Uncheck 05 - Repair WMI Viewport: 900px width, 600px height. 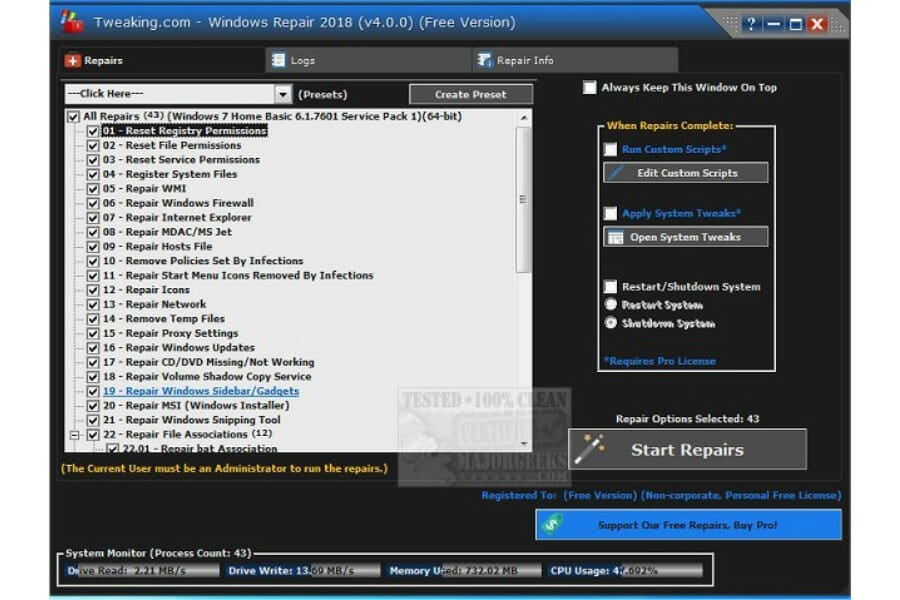coord(94,188)
